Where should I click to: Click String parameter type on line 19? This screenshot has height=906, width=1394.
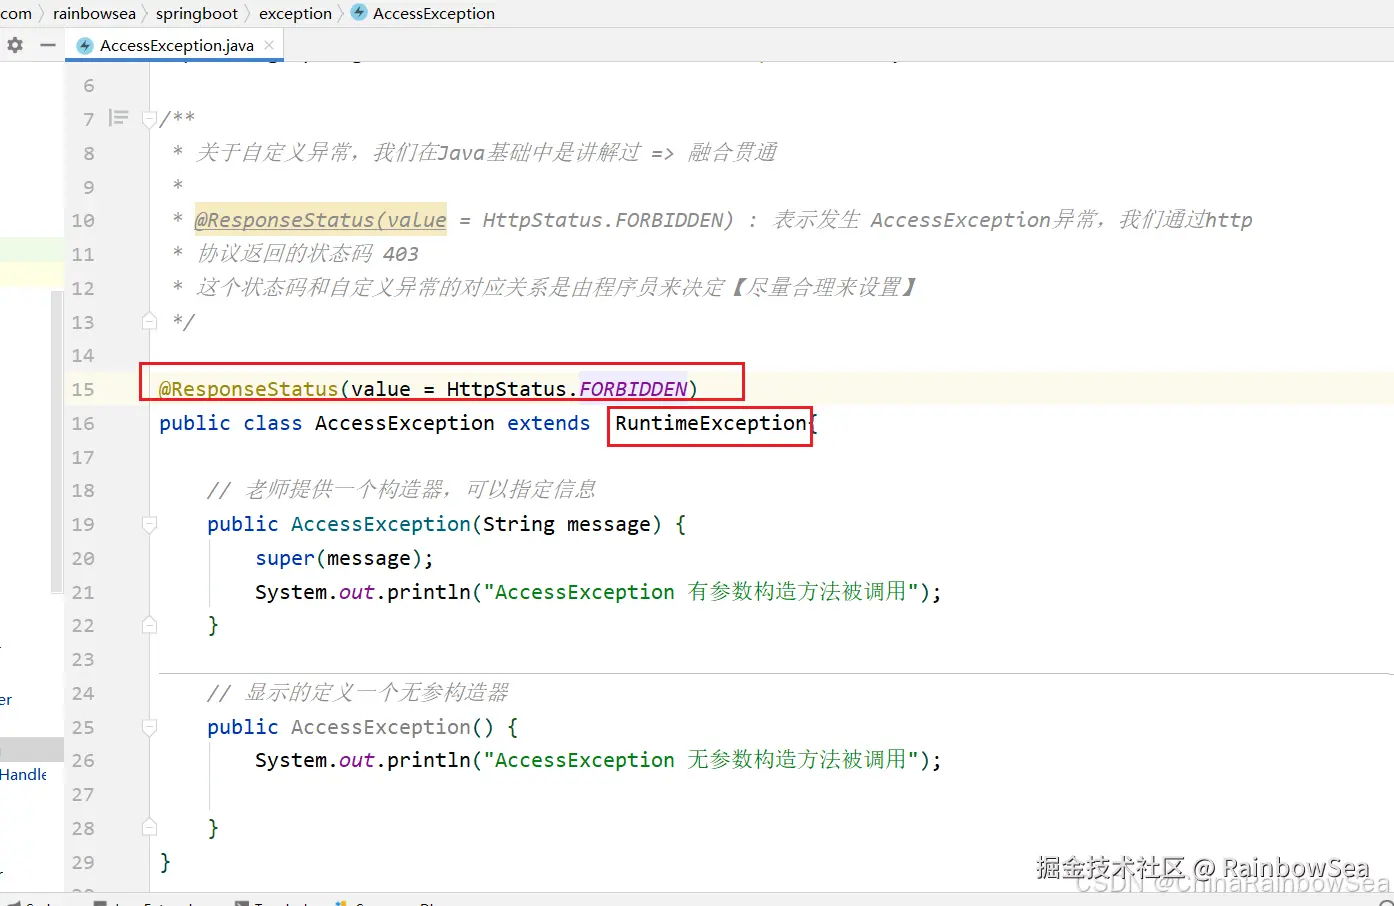518,524
